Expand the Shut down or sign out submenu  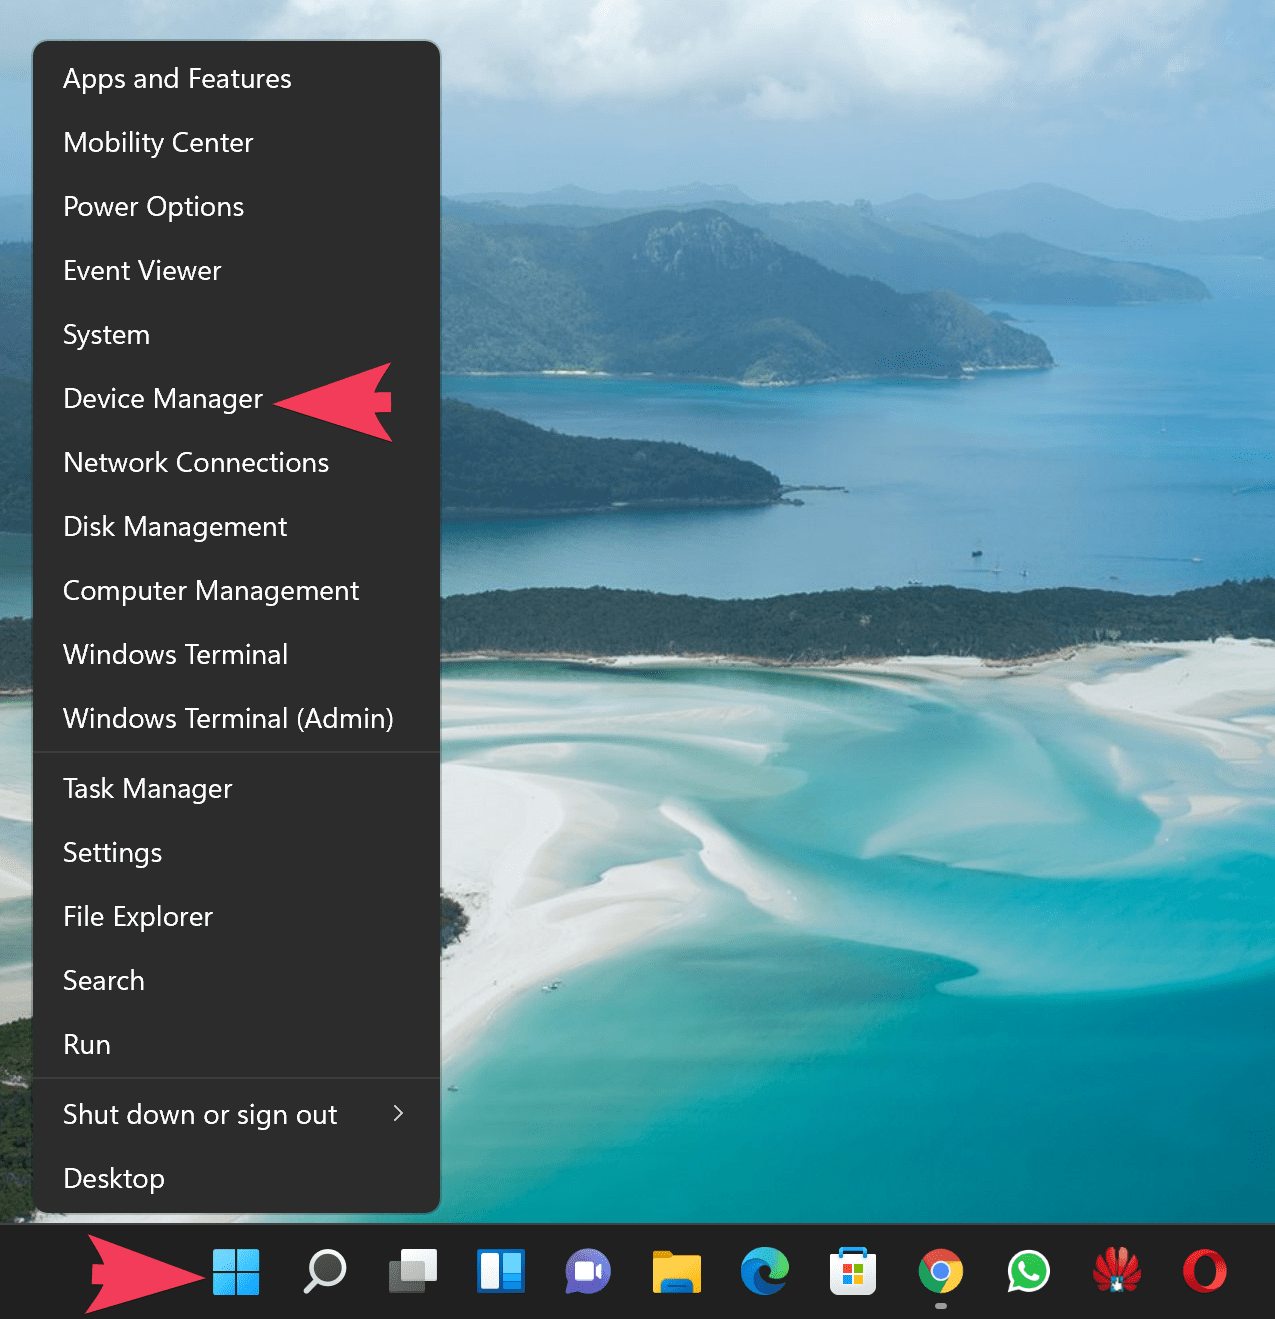(x=200, y=1114)
